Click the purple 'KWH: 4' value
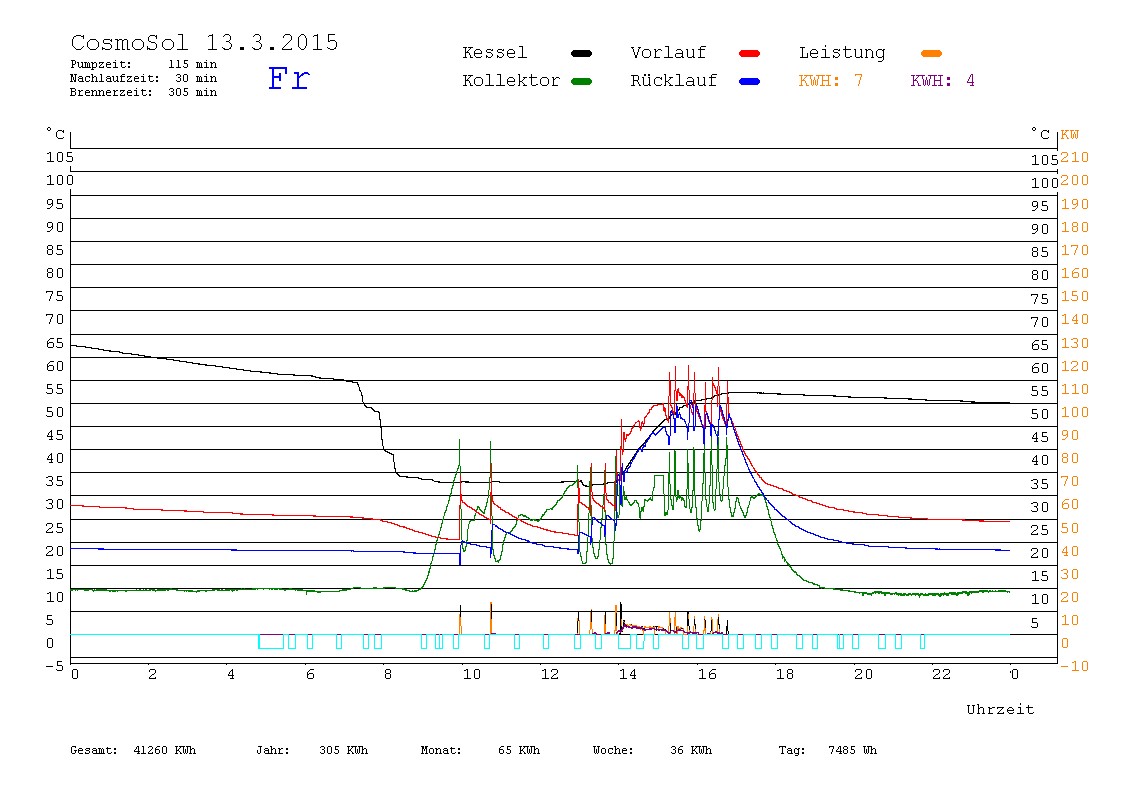 [942, 81]
